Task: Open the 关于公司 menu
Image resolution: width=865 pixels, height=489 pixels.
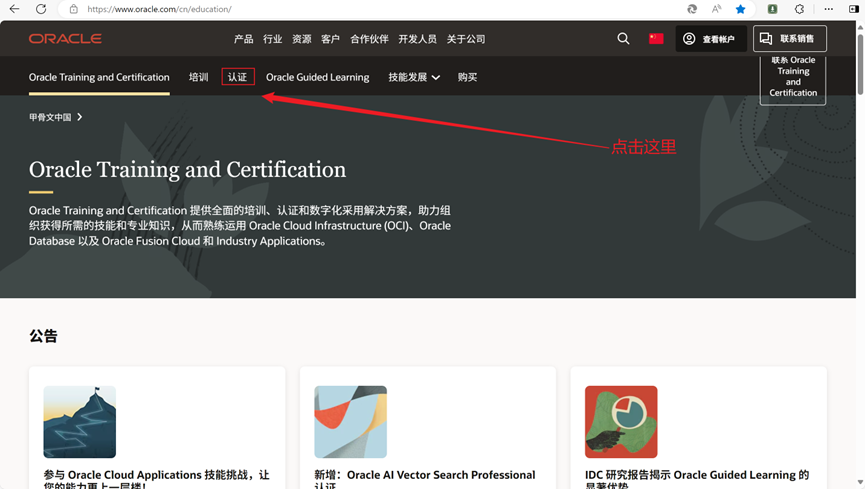Action: click(466, 39)
